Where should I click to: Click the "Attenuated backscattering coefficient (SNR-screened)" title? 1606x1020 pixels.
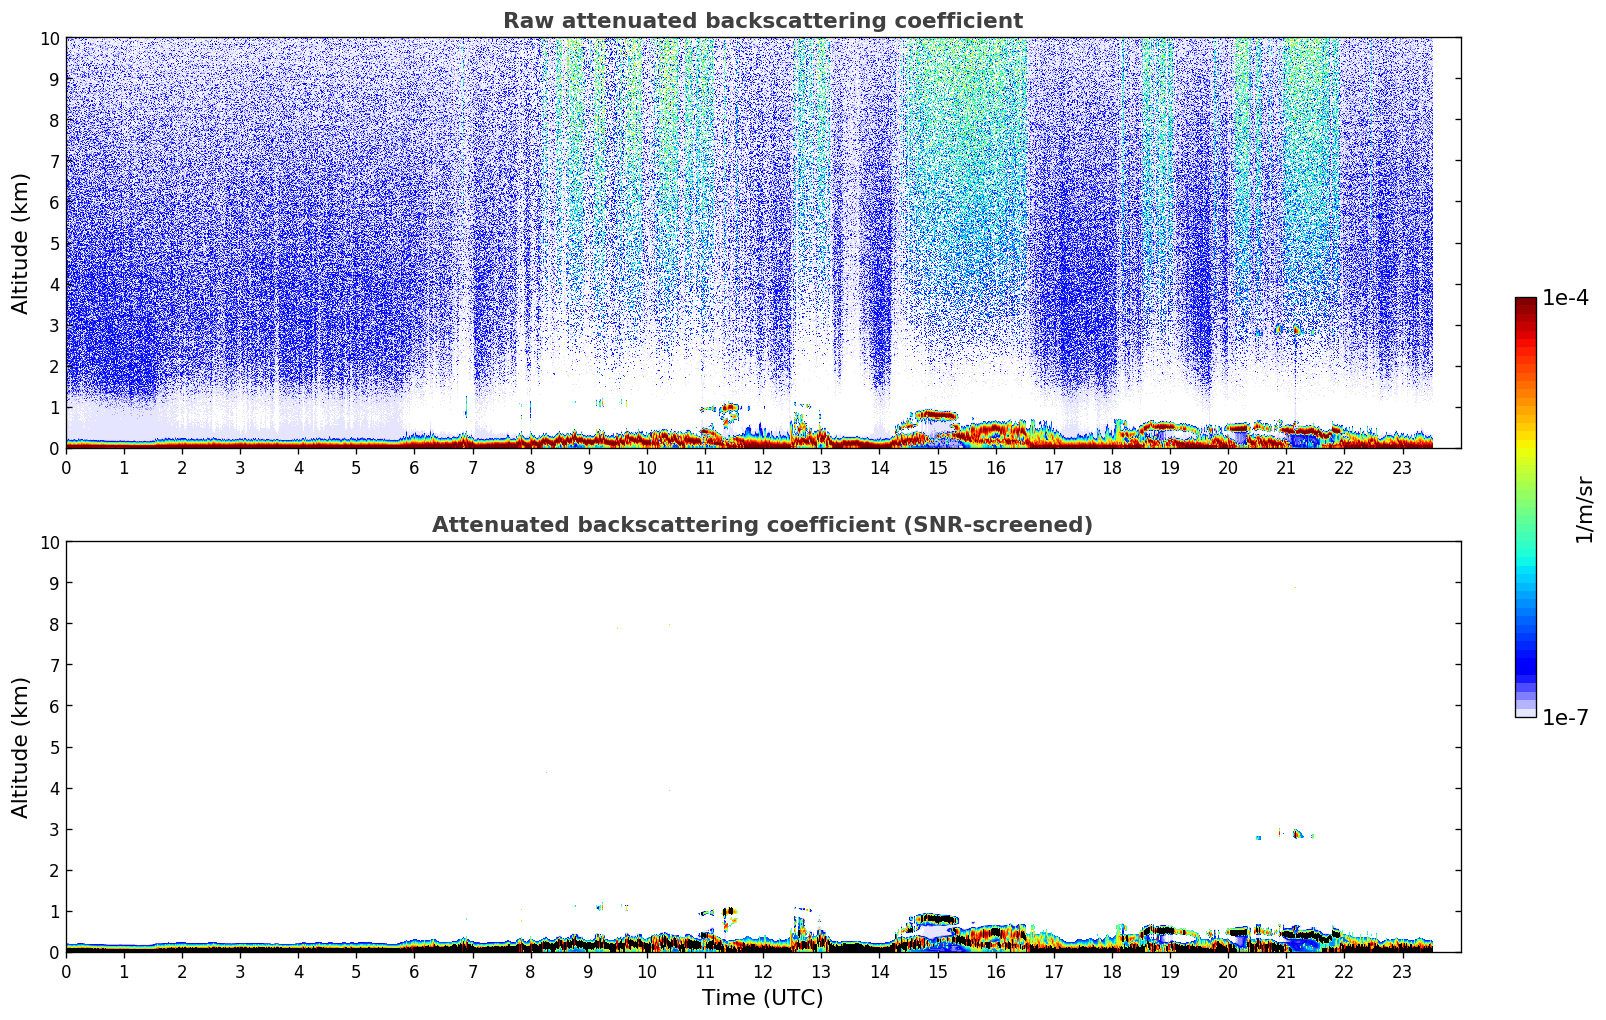point(762,525)
